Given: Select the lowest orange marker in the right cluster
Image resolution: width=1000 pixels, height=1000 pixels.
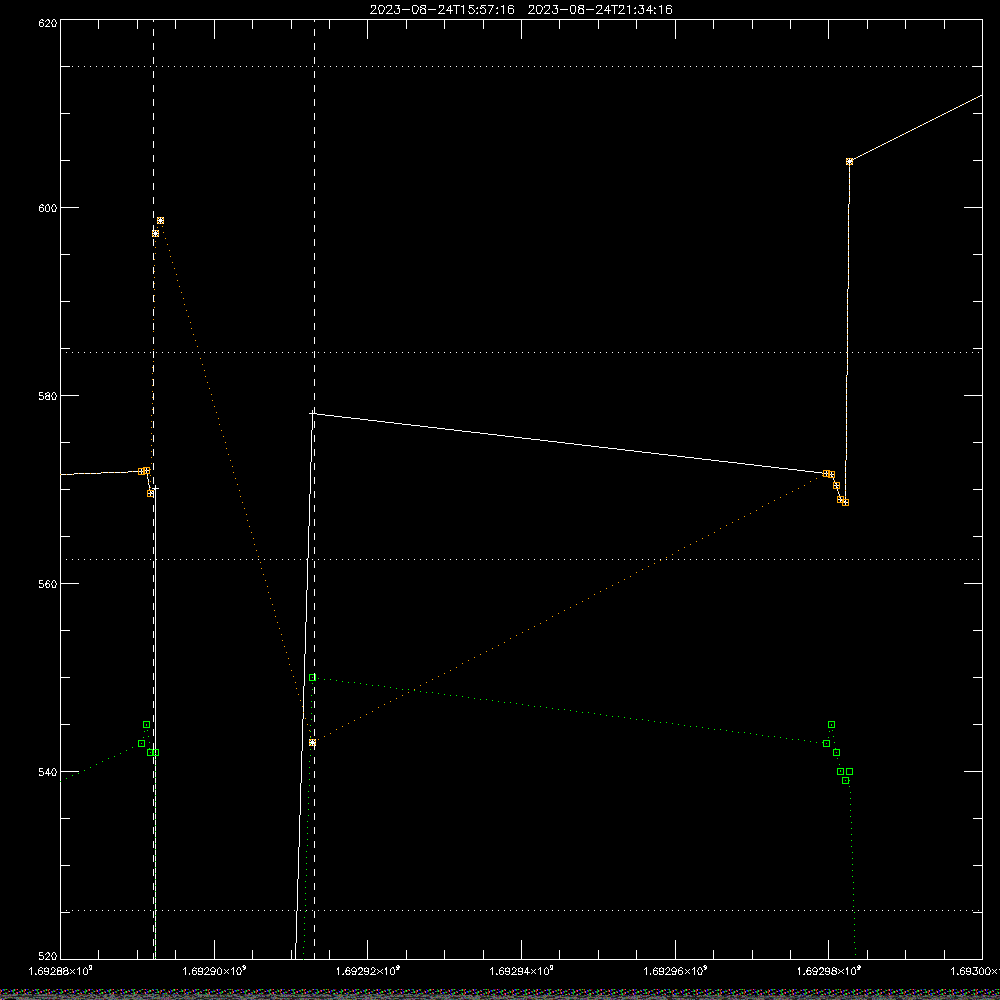Looking at the screenshot, I should click(x=846, y=503).
